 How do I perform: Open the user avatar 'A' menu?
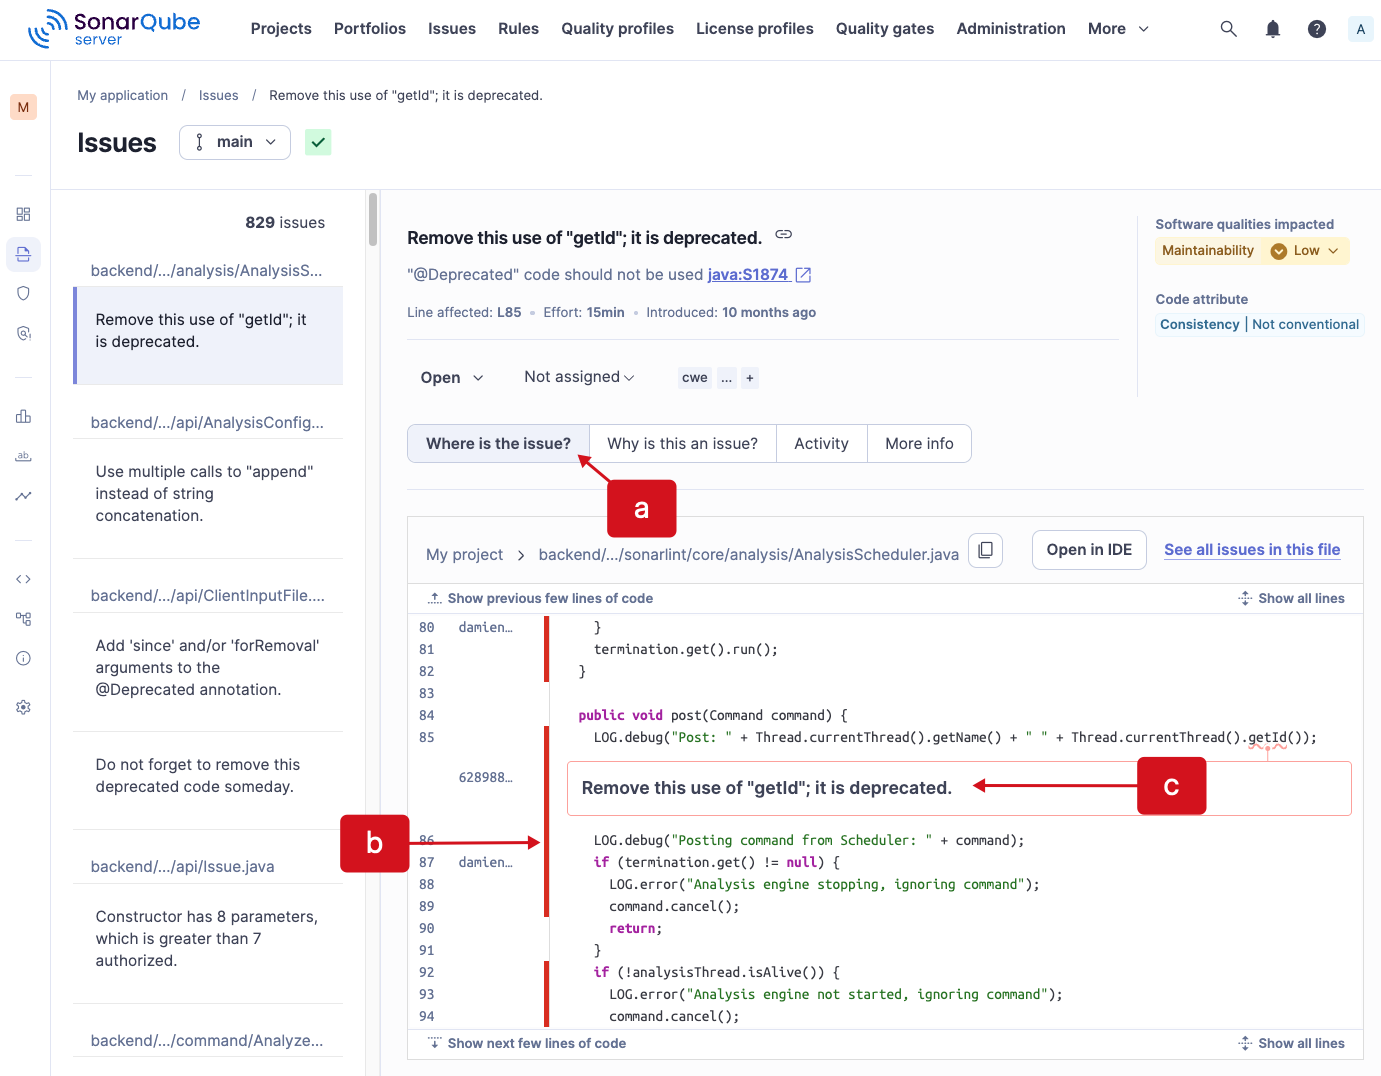coord(1360,29)
